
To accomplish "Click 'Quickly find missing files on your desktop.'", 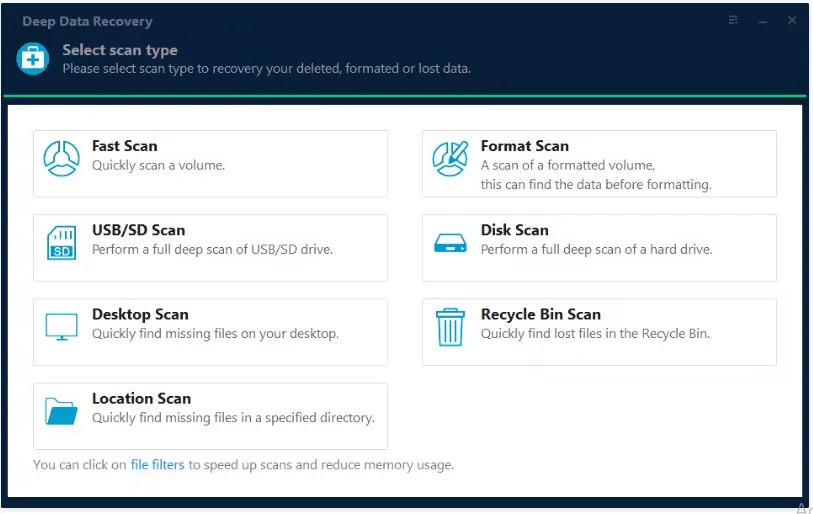I will (x=215, y=334).
